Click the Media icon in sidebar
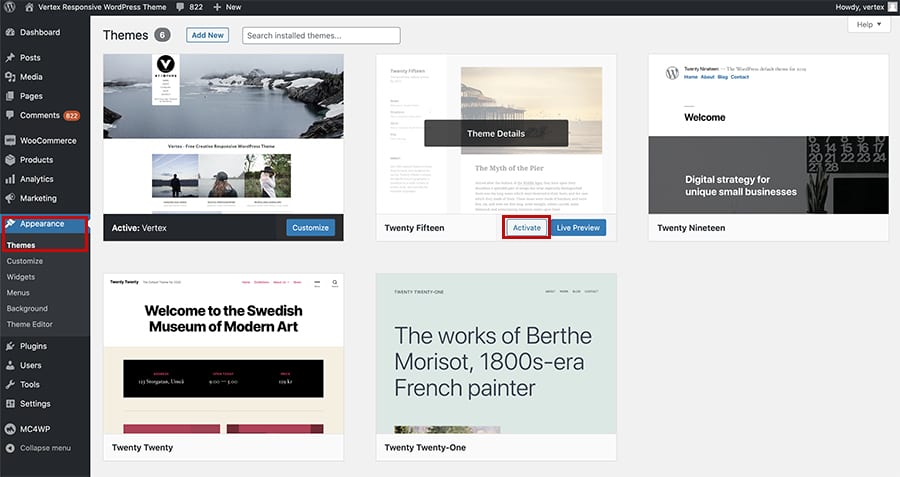The height and width of the screenshot is (477, 900). click(x=10, y=76)
